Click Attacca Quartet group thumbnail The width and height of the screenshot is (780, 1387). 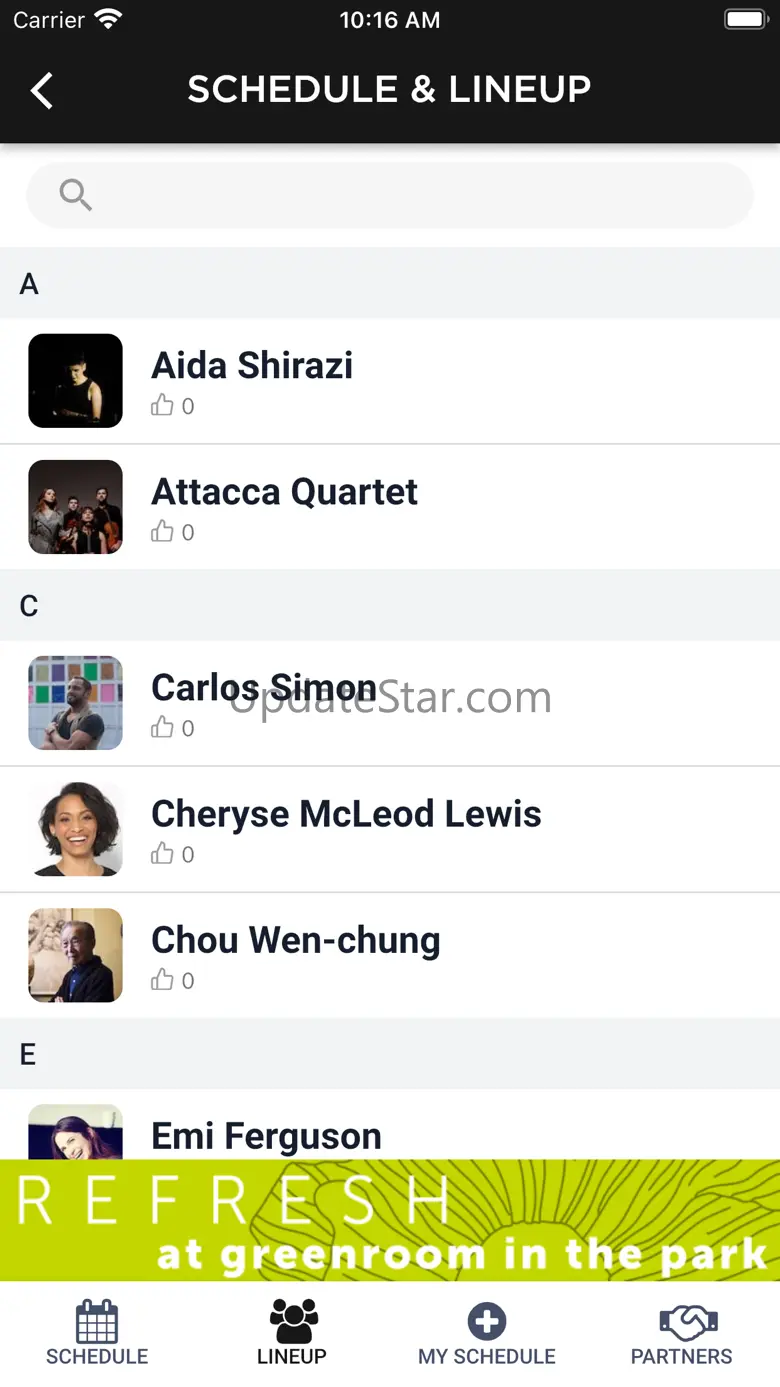[x=75, y=507]
